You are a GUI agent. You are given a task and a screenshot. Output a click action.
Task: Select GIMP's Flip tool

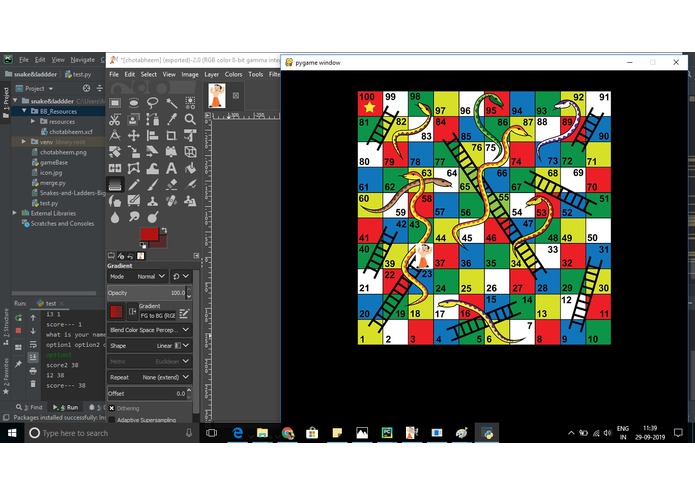pyautogui.click(x=115, y=168)
